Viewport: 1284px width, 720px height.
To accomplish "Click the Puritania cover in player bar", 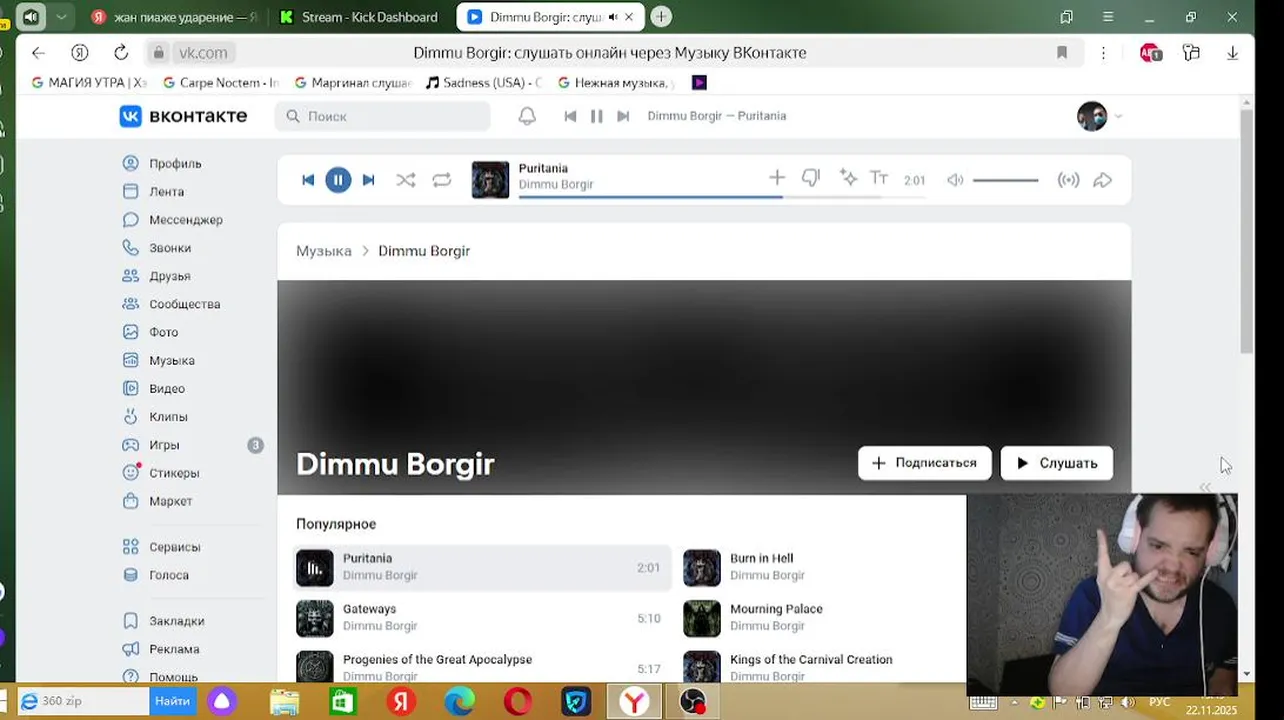I will pos(490,180).
